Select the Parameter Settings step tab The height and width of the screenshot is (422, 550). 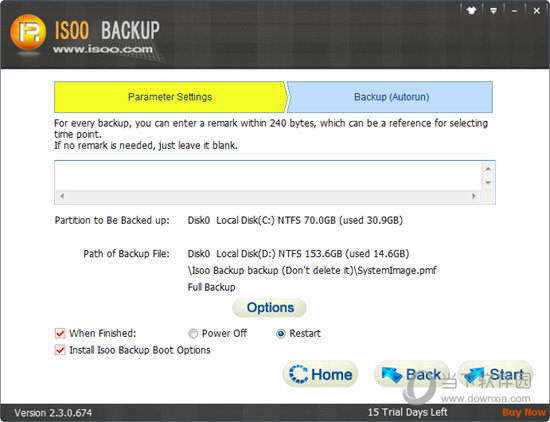(170, 97)
